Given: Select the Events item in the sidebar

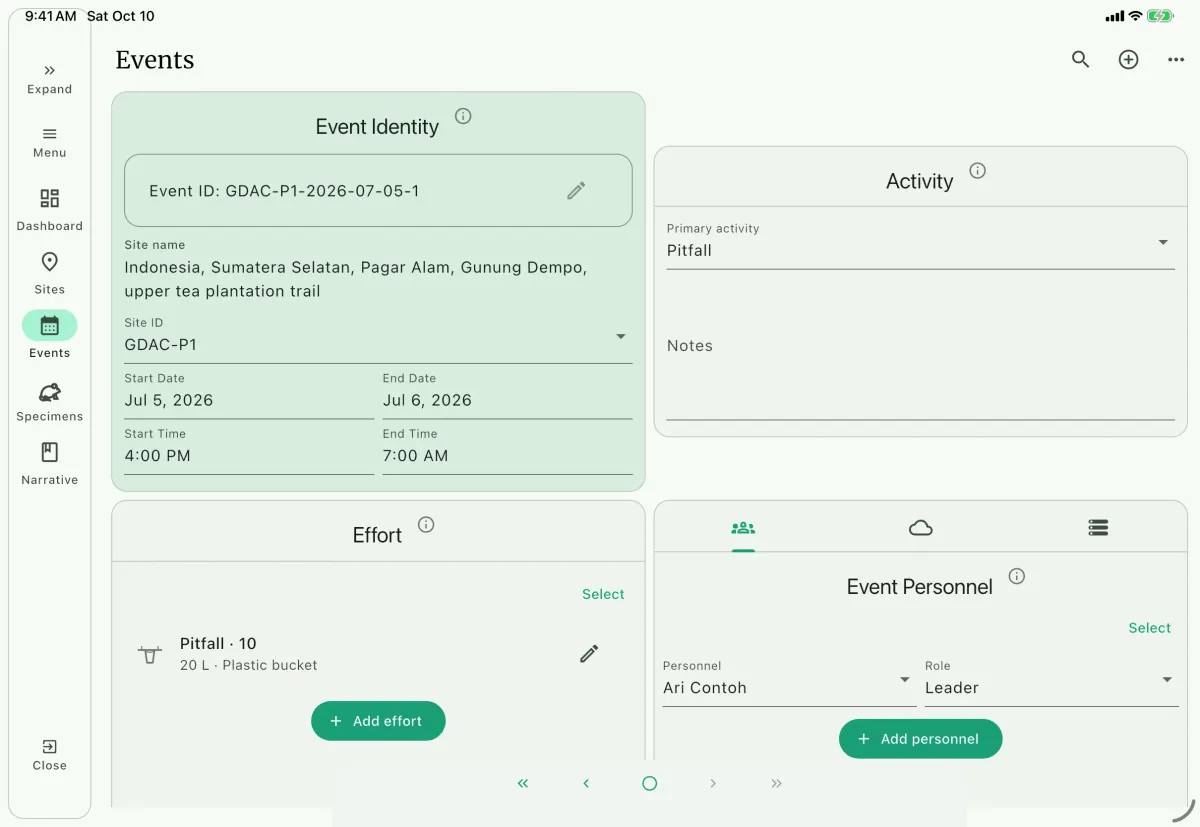Looking at the screenshot, I should [50, 336].
